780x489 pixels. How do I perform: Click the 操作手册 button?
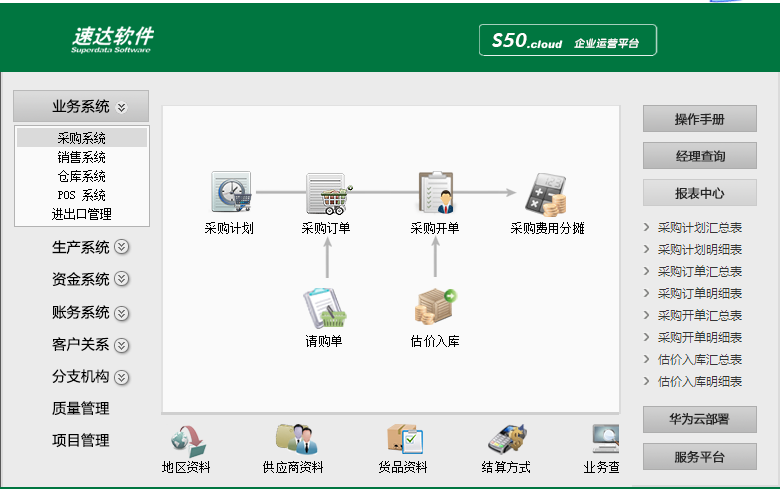coord(699,119)
